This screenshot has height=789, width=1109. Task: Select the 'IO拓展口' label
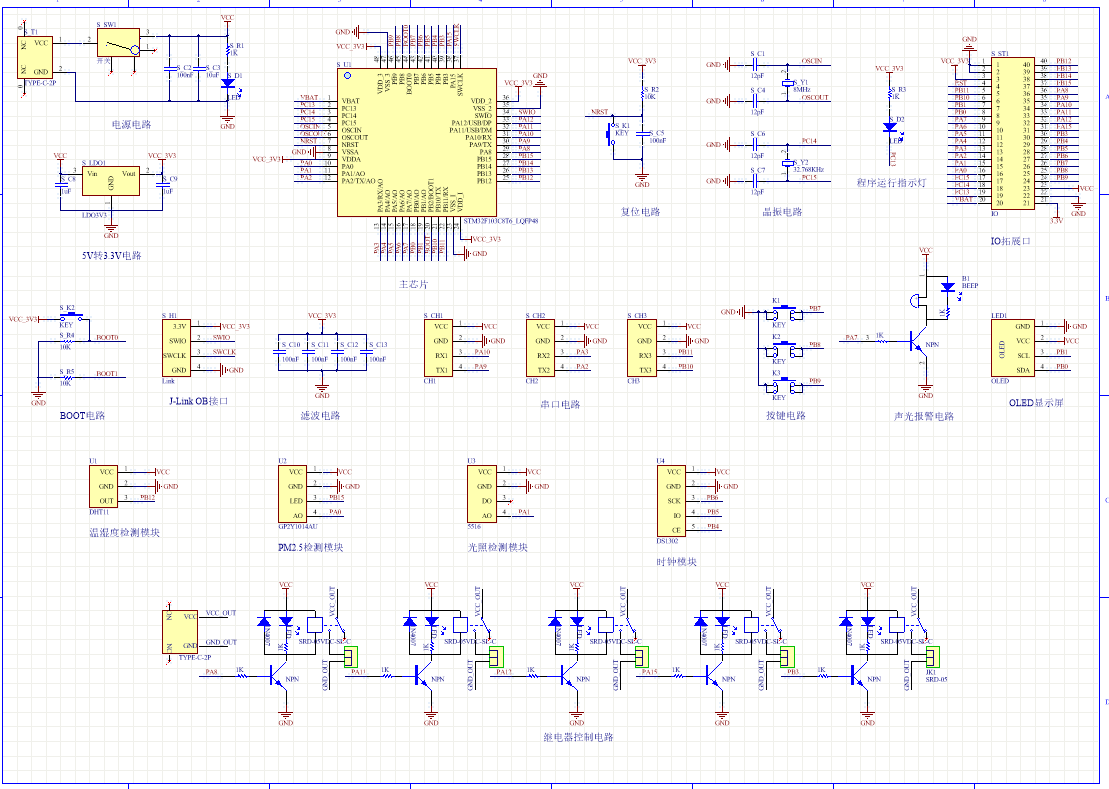click(1011, 241)
